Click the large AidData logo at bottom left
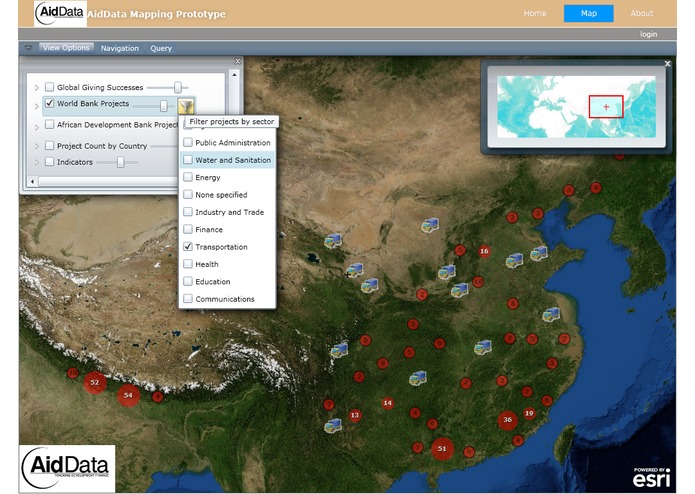Image resolution: width=695 pixels, height=494 pixels. pyautogui.click(x=67, y=469)
